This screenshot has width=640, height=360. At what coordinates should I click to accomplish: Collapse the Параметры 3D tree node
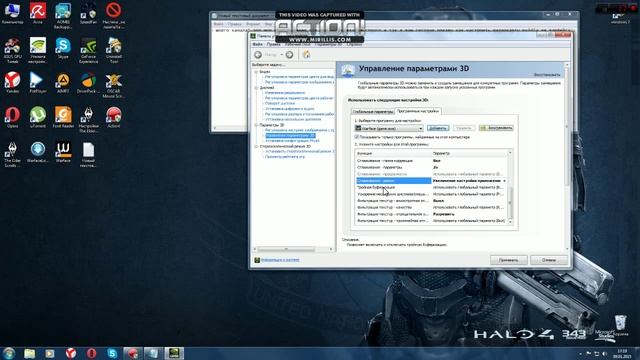[x=256, y=125]
